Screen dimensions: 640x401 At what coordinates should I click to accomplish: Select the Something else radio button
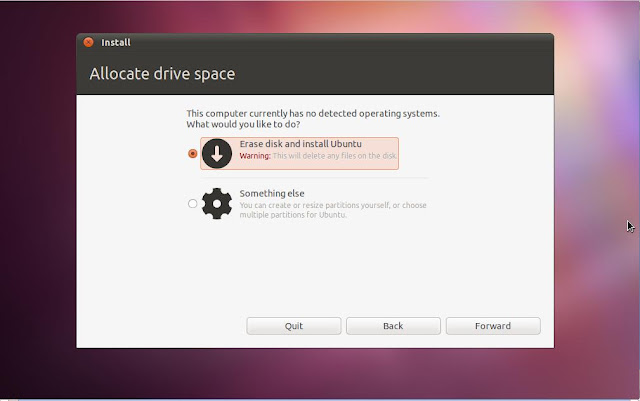coord(193,203)
